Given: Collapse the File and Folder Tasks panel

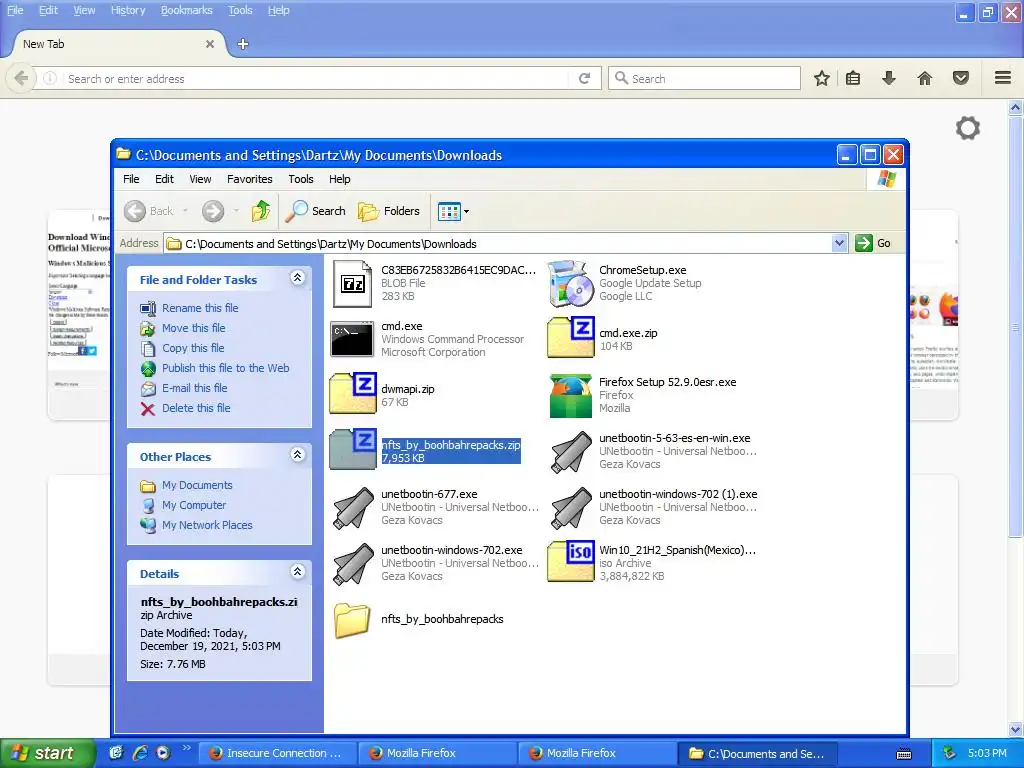Looking at the screenshot, I should (x=297, y=278).
